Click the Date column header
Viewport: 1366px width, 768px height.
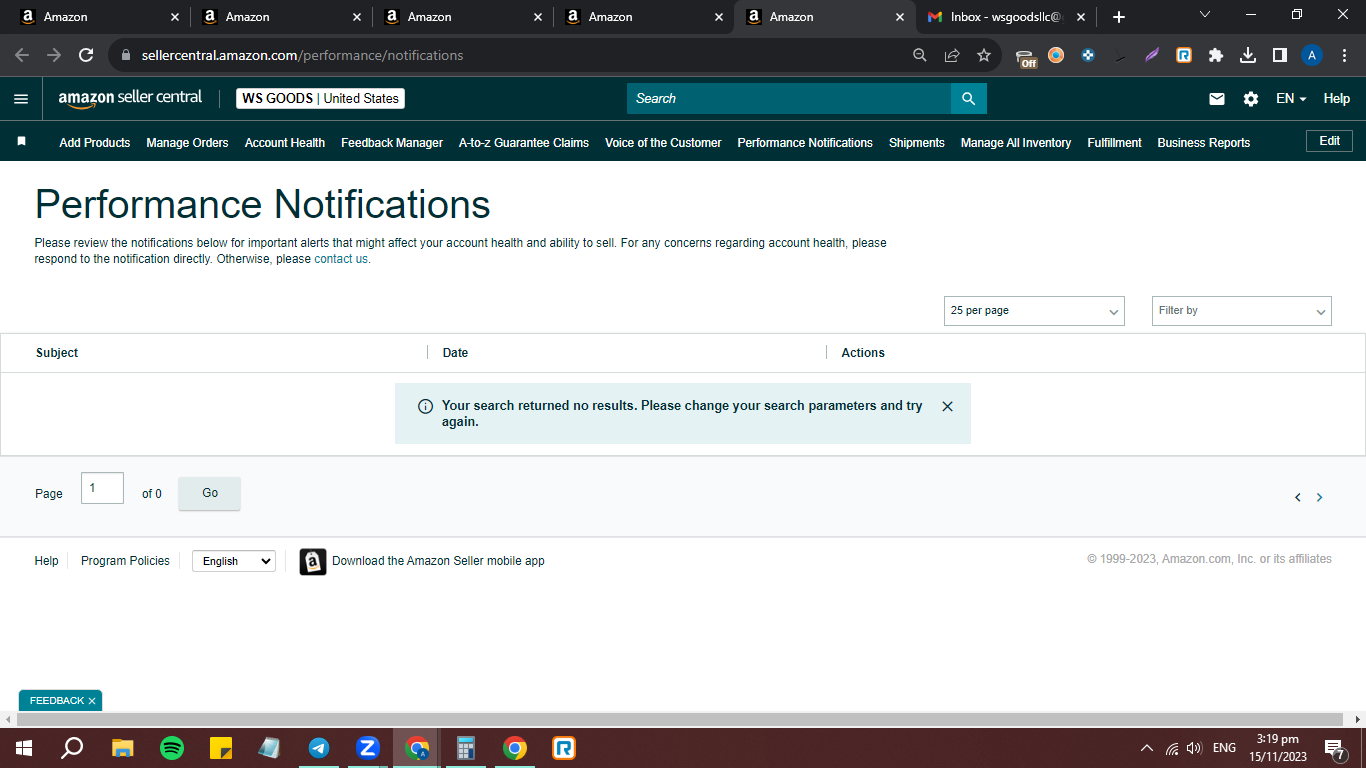click(x=455, y=353)
